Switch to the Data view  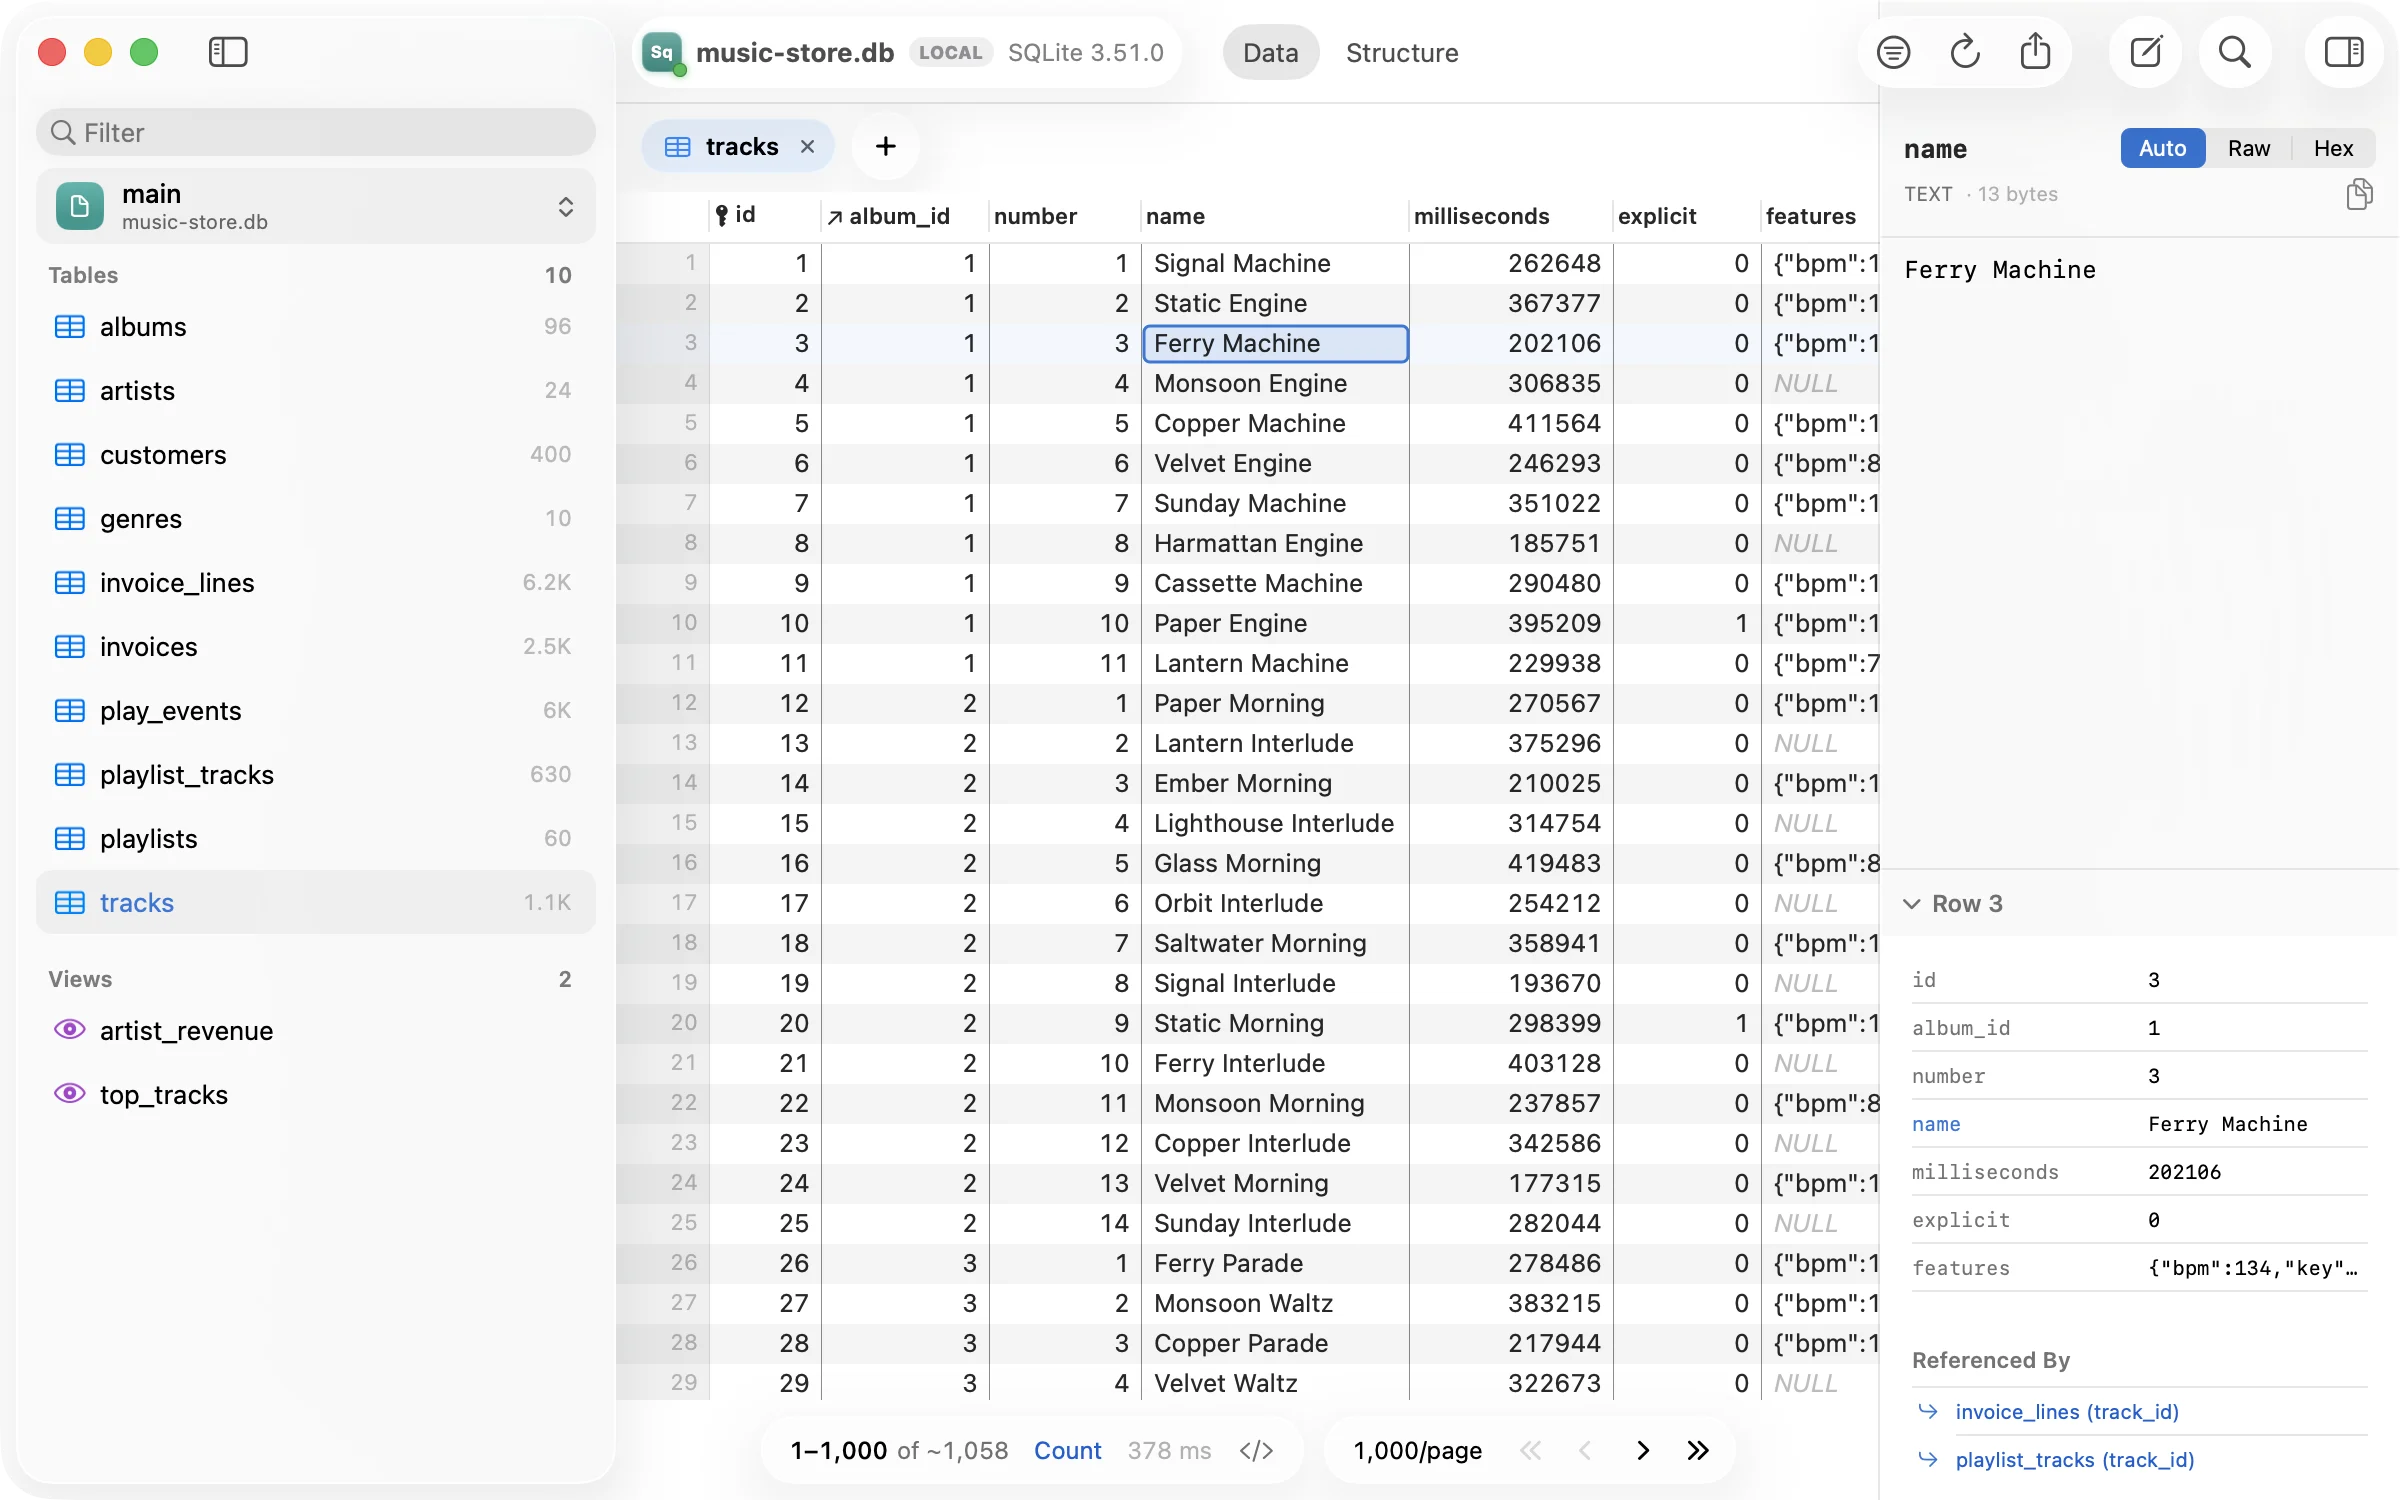click(x=1270, y=53)
